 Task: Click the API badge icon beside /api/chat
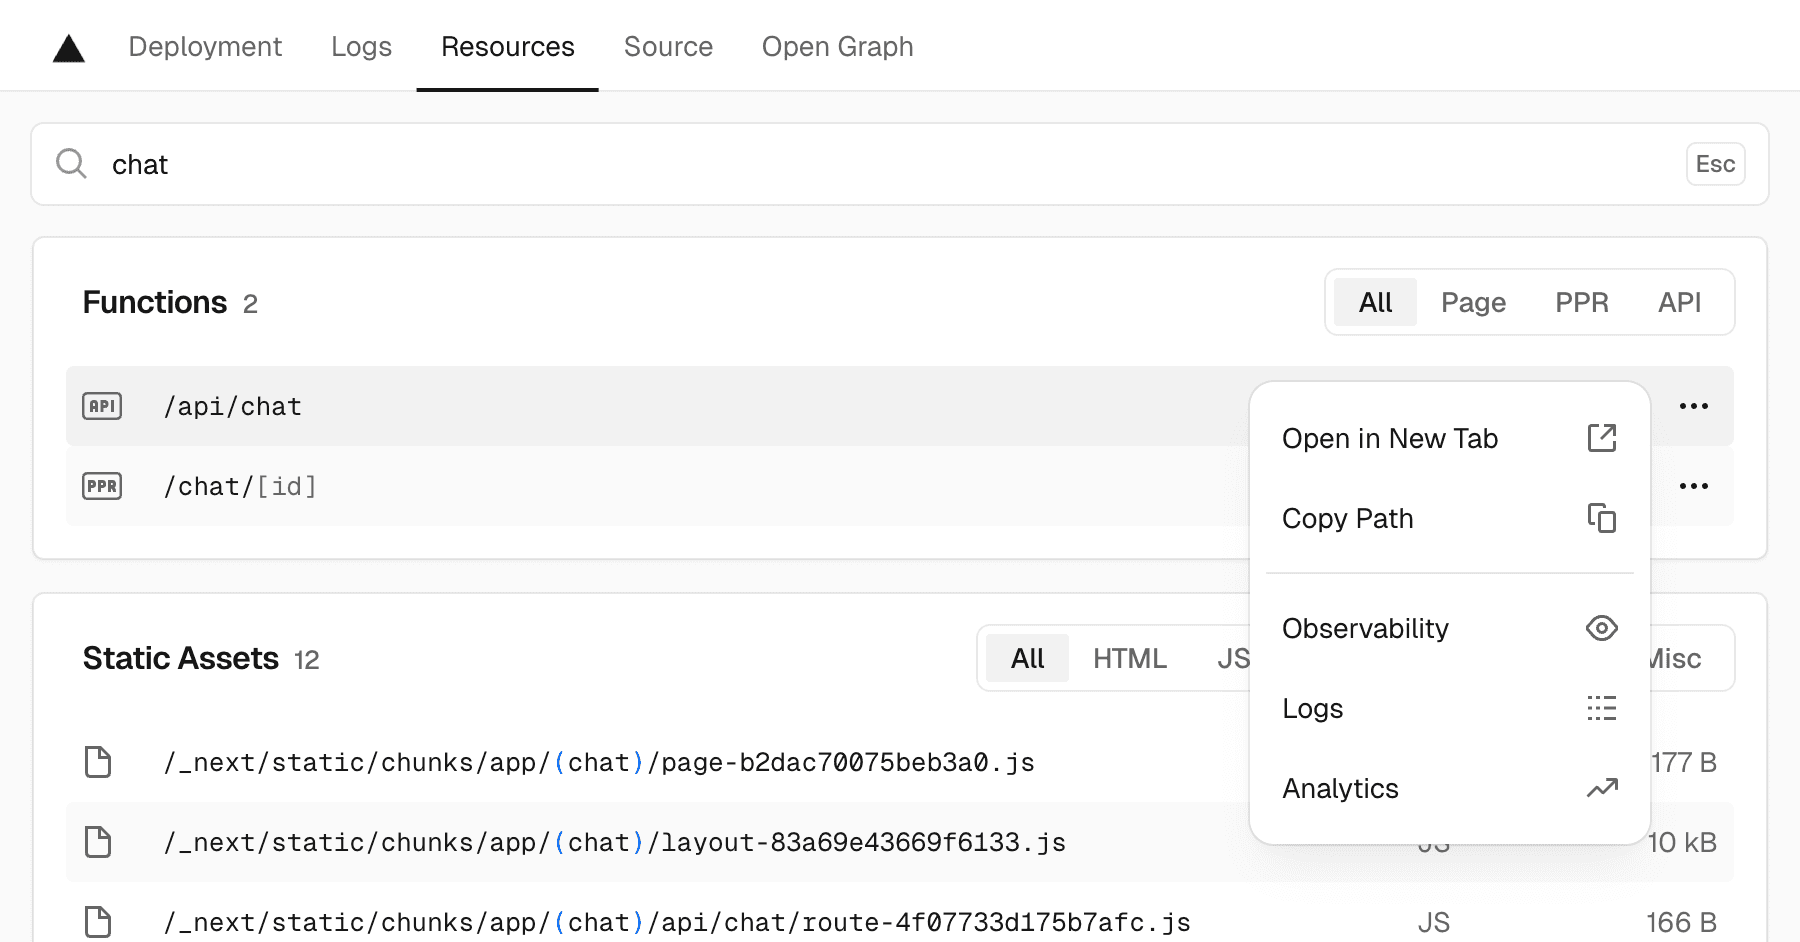[102, 406]
